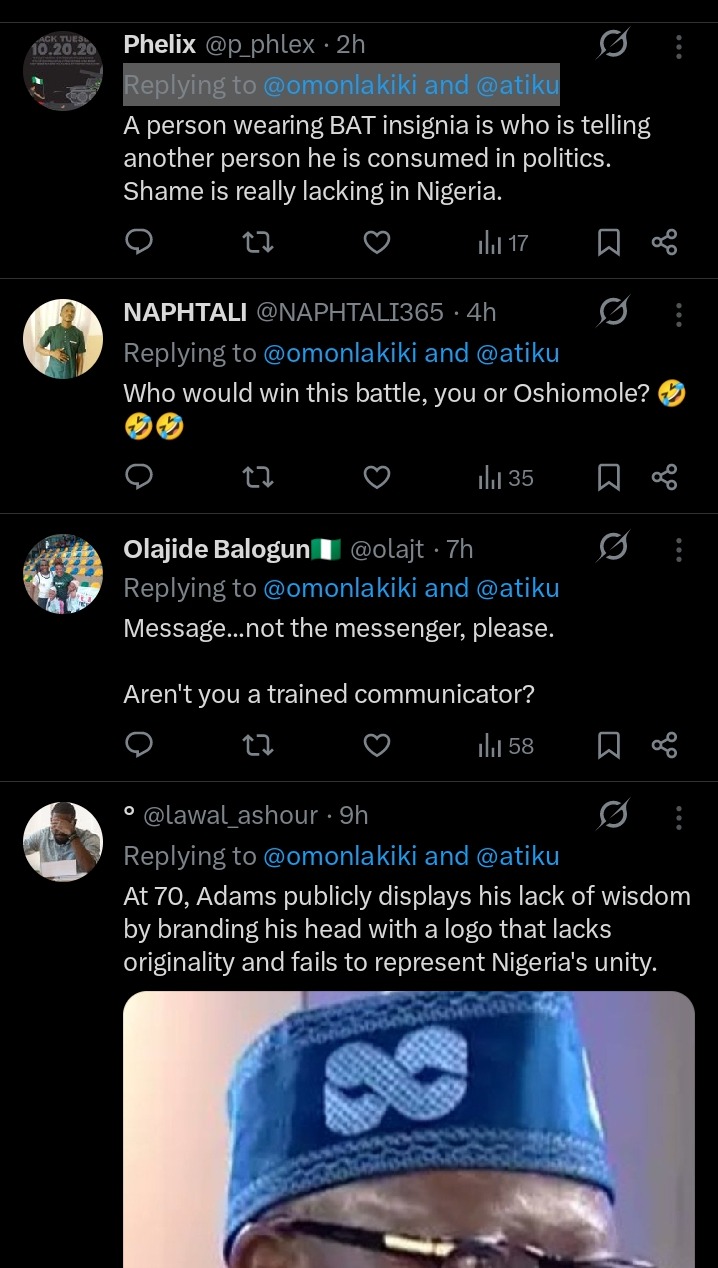This screenshot has height=1268, width=718.
Task: Open the blue cap image attachment
Action: (x=408, y=1128)
